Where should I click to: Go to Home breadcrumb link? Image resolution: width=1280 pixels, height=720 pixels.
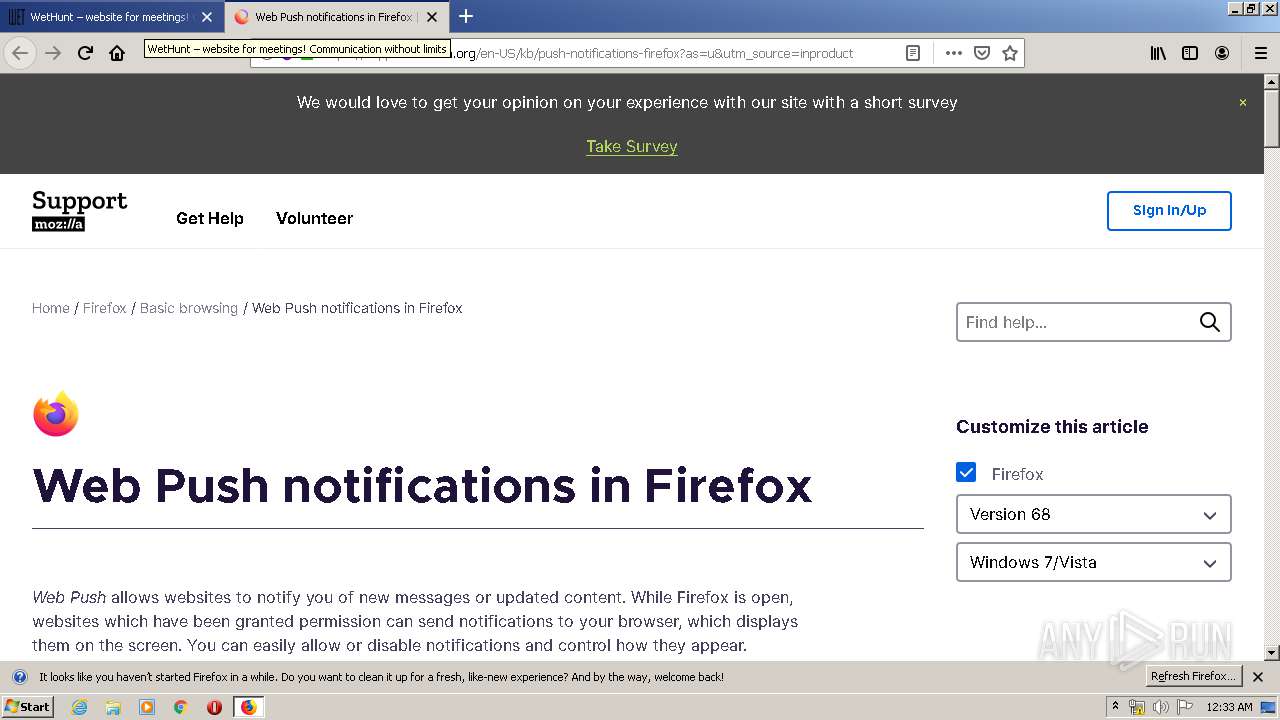[51, 308]
